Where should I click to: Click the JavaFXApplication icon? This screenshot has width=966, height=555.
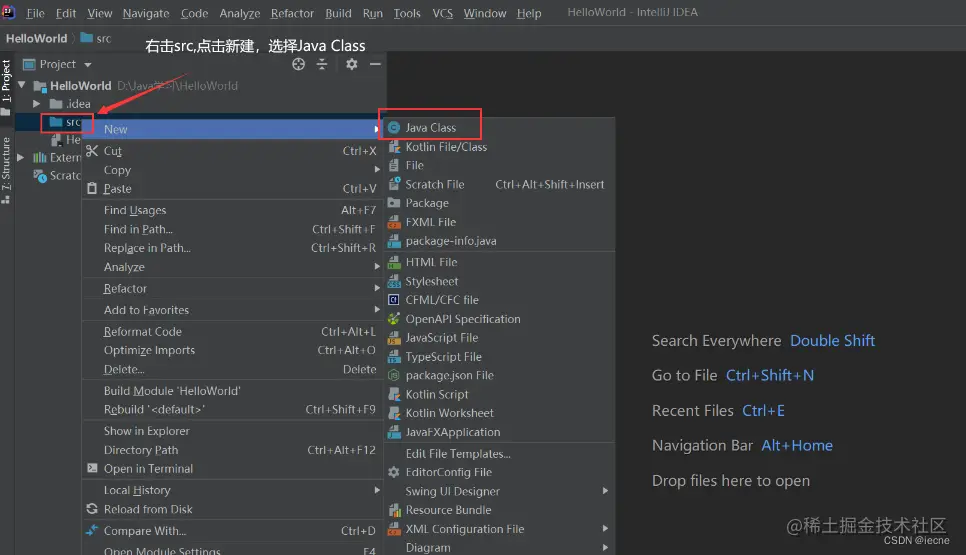point(394,432)
